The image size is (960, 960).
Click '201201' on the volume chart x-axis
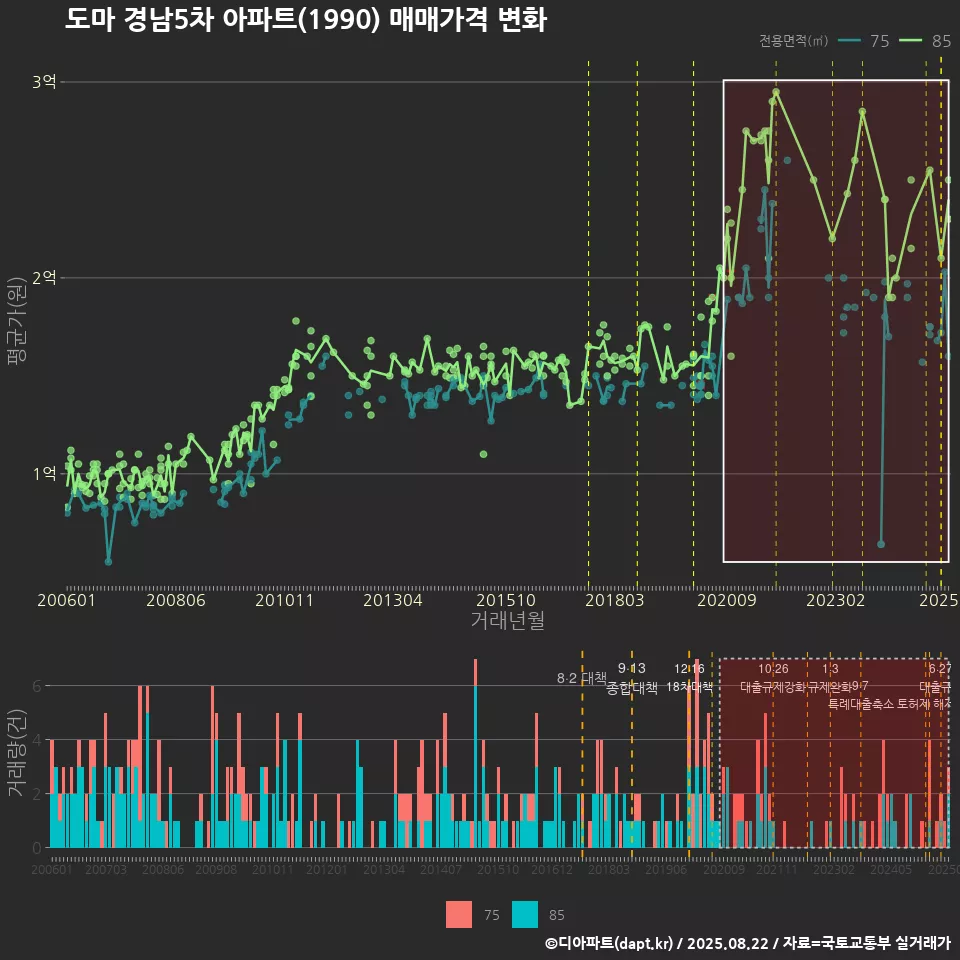(327, 869)
